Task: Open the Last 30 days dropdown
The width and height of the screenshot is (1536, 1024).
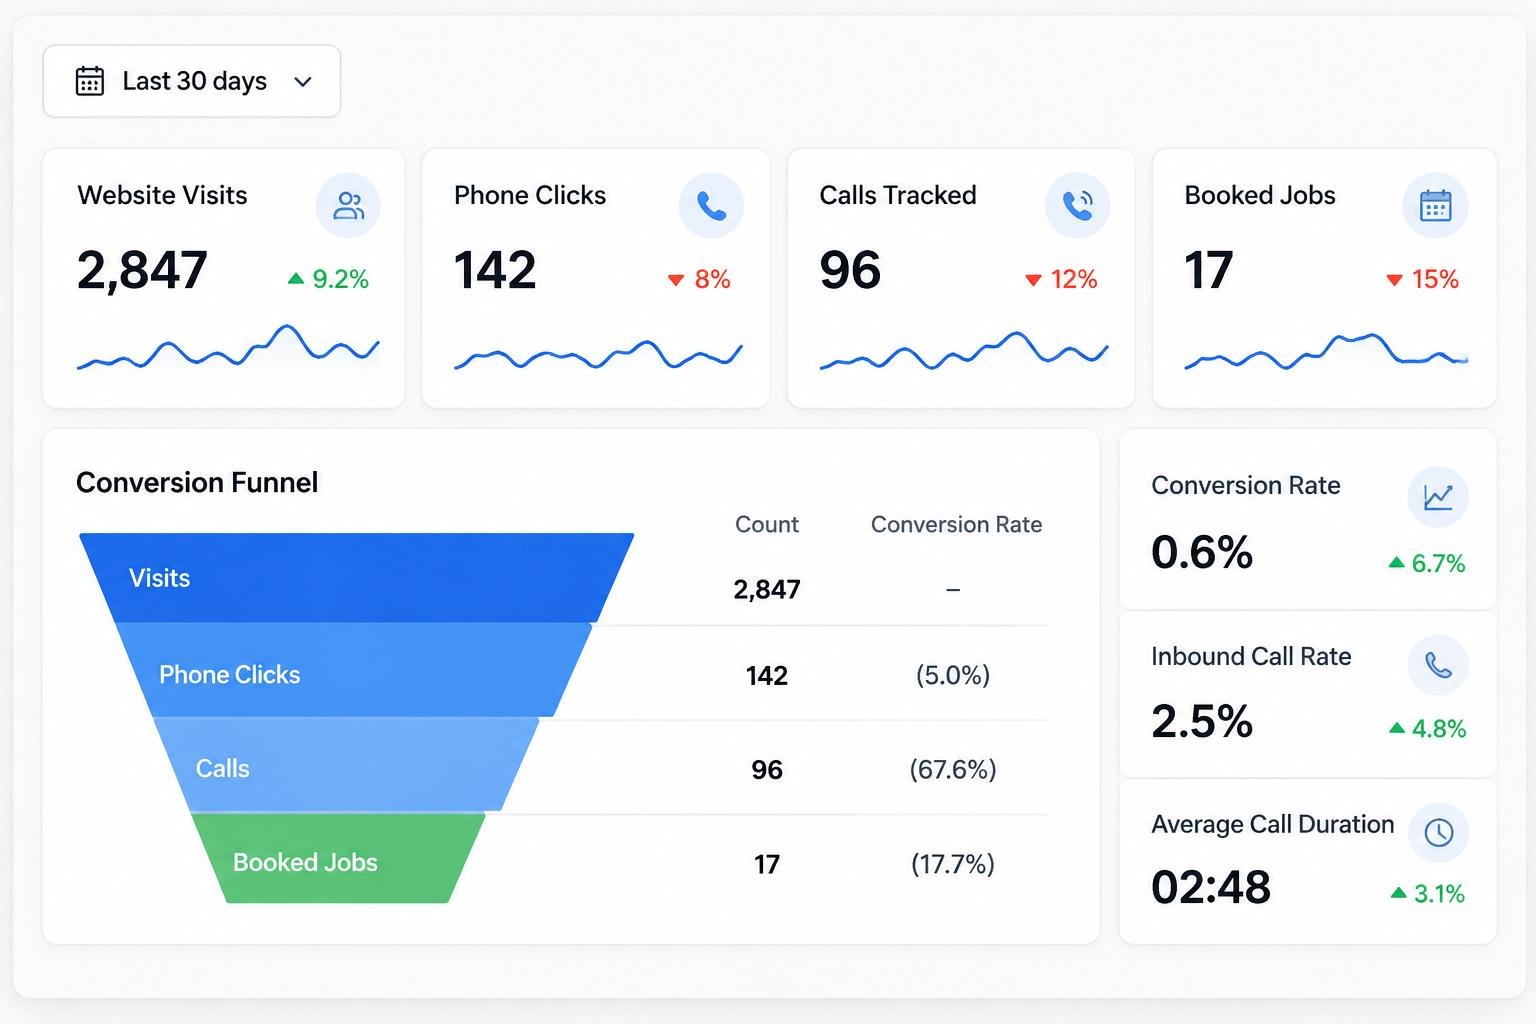Action: coord(192,81)
